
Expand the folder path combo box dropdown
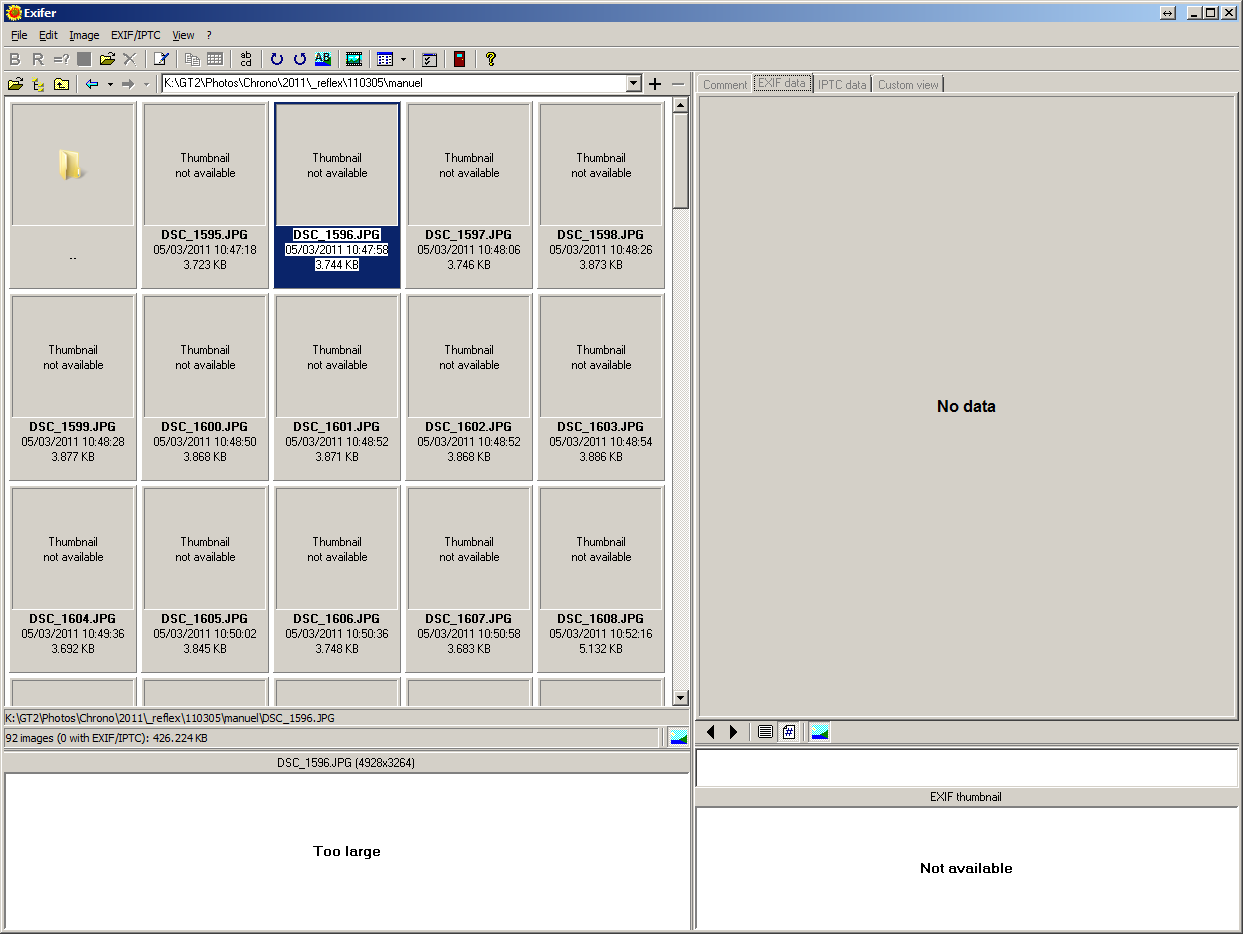coord(633,84)
